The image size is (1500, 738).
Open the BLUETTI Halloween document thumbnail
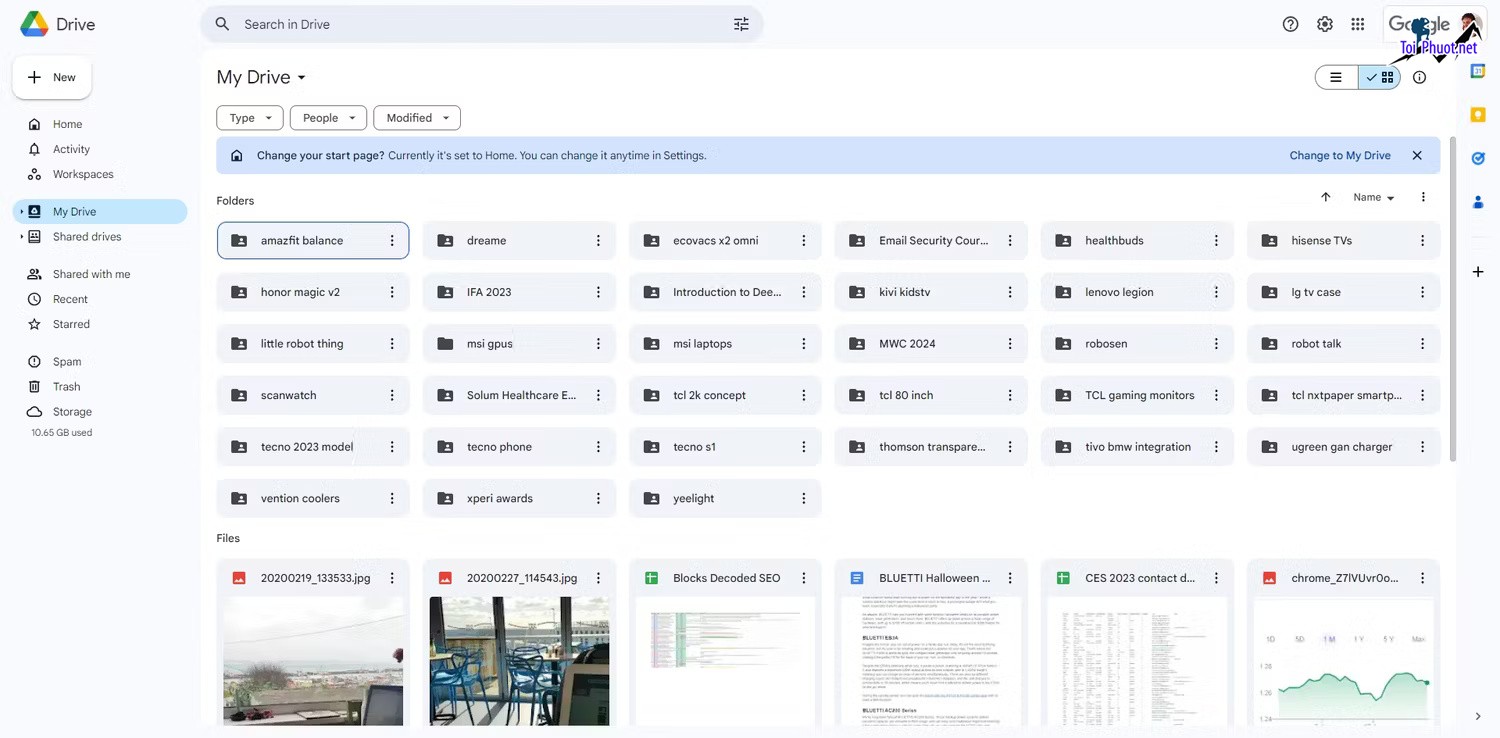pos(931,661)
